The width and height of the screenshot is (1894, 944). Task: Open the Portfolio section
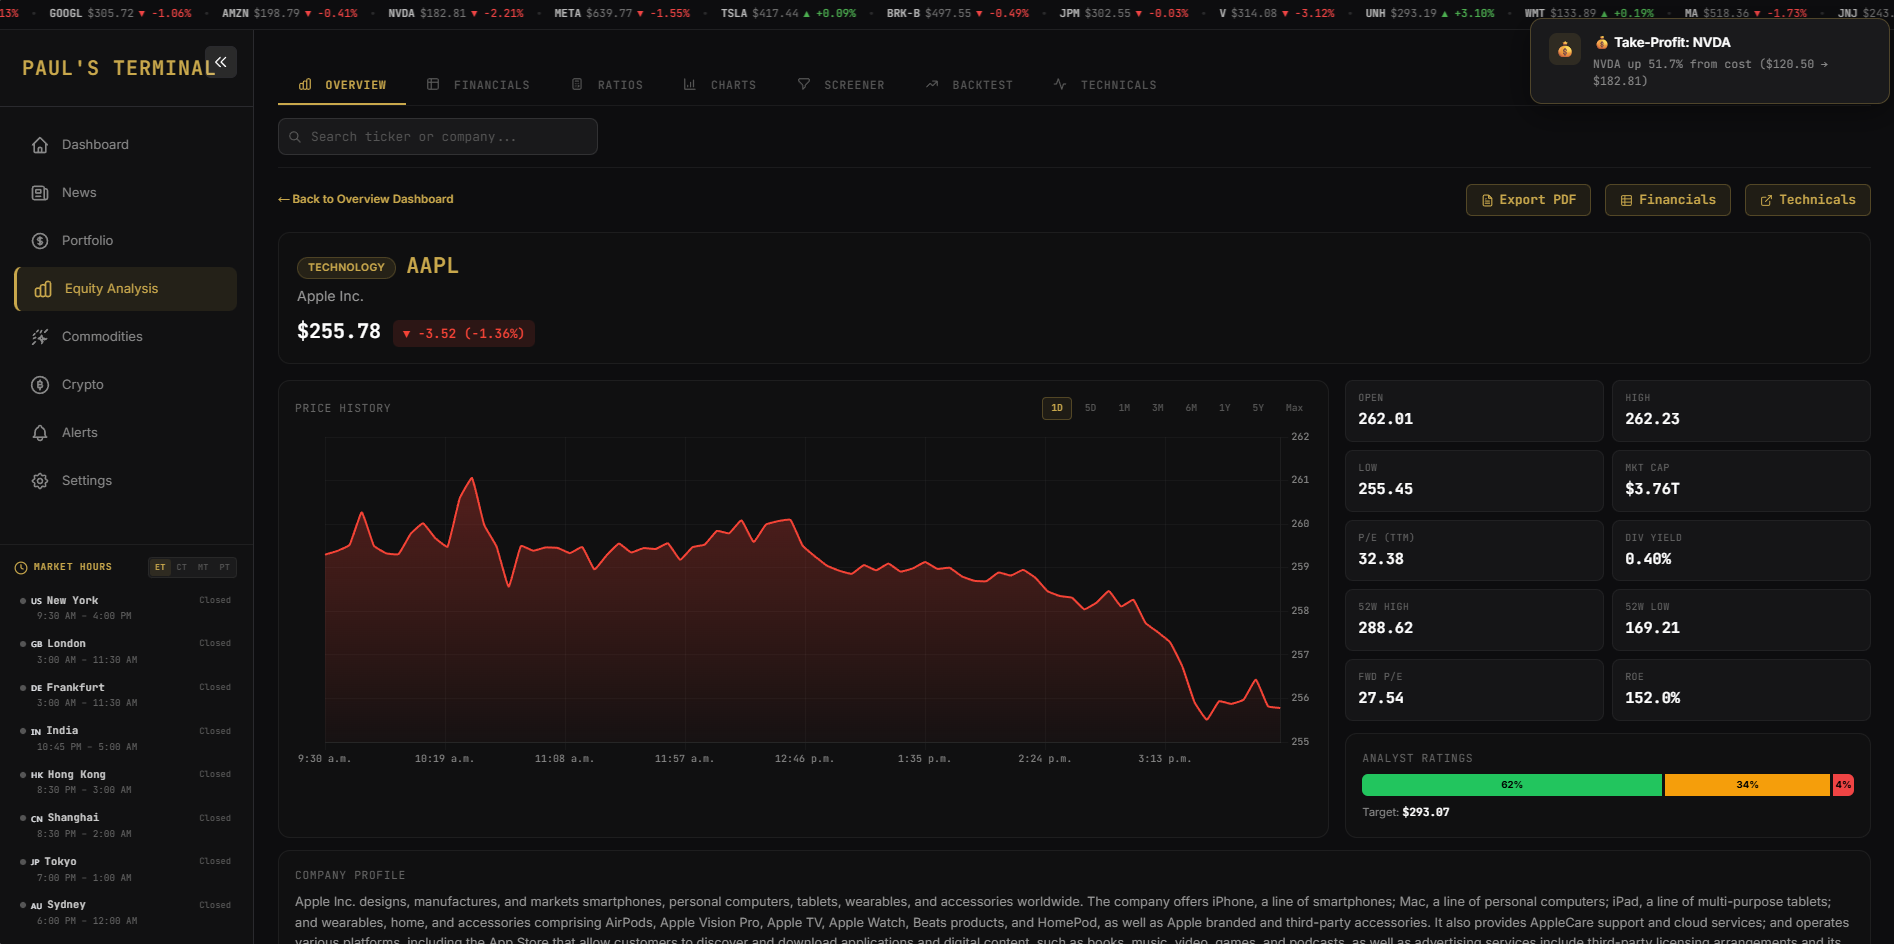[87, 240]
